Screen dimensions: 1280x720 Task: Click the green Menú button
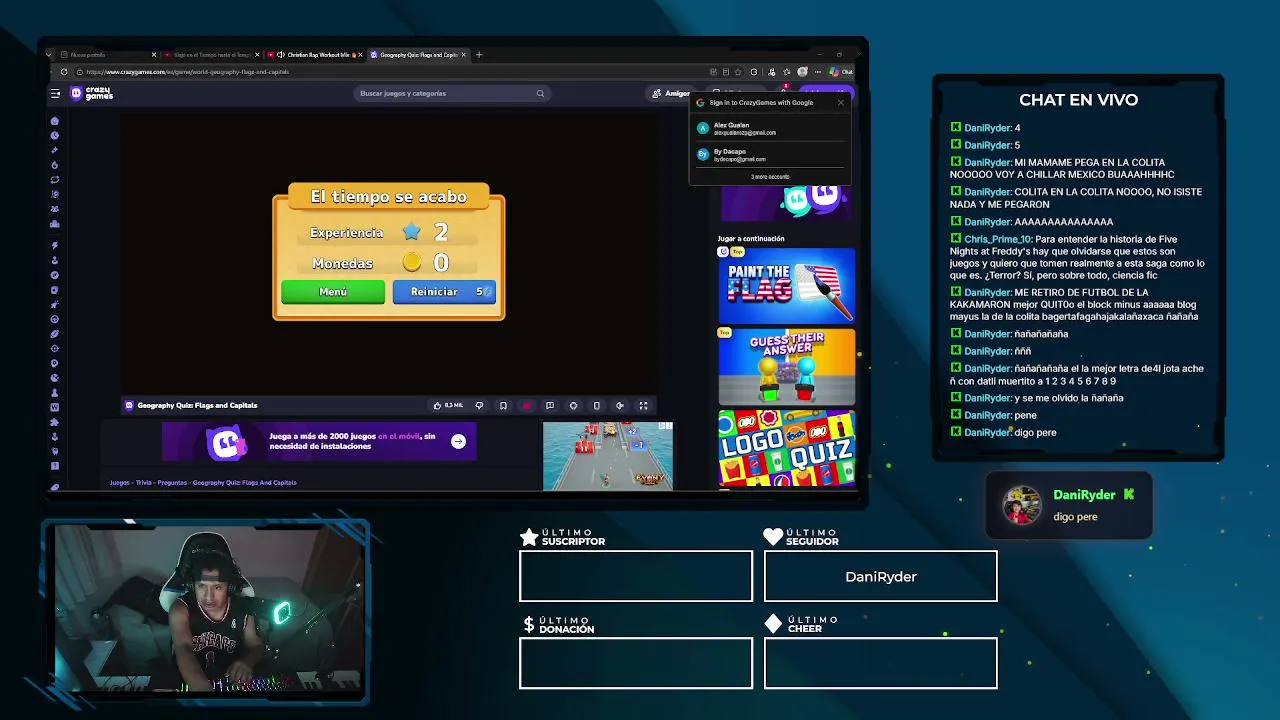[x=333, y=292]
